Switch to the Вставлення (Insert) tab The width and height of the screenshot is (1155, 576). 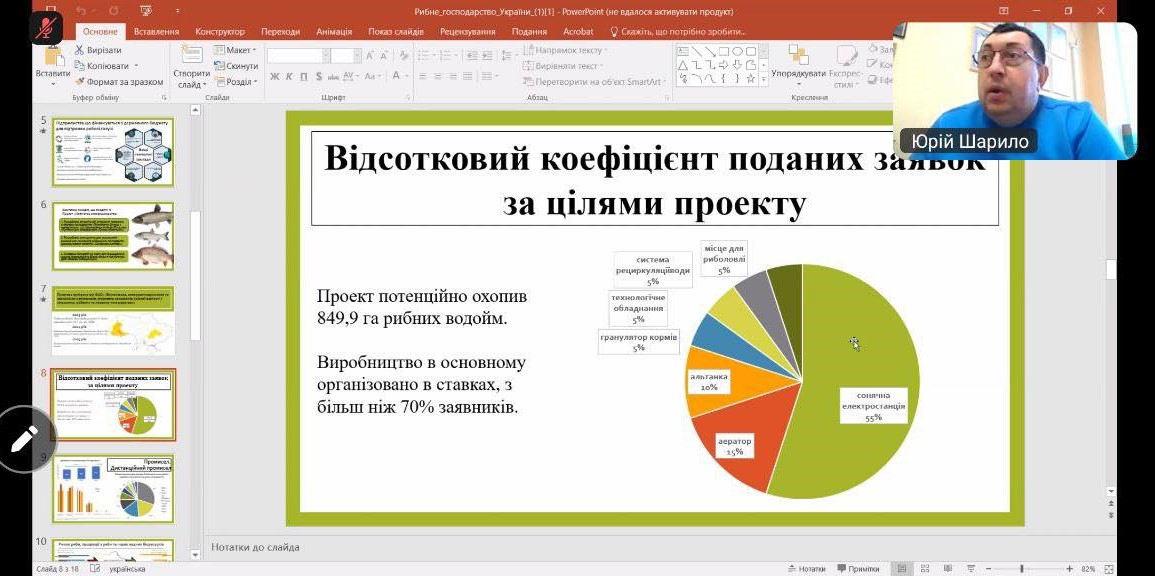pyautogui.click(x=156, y=31)
